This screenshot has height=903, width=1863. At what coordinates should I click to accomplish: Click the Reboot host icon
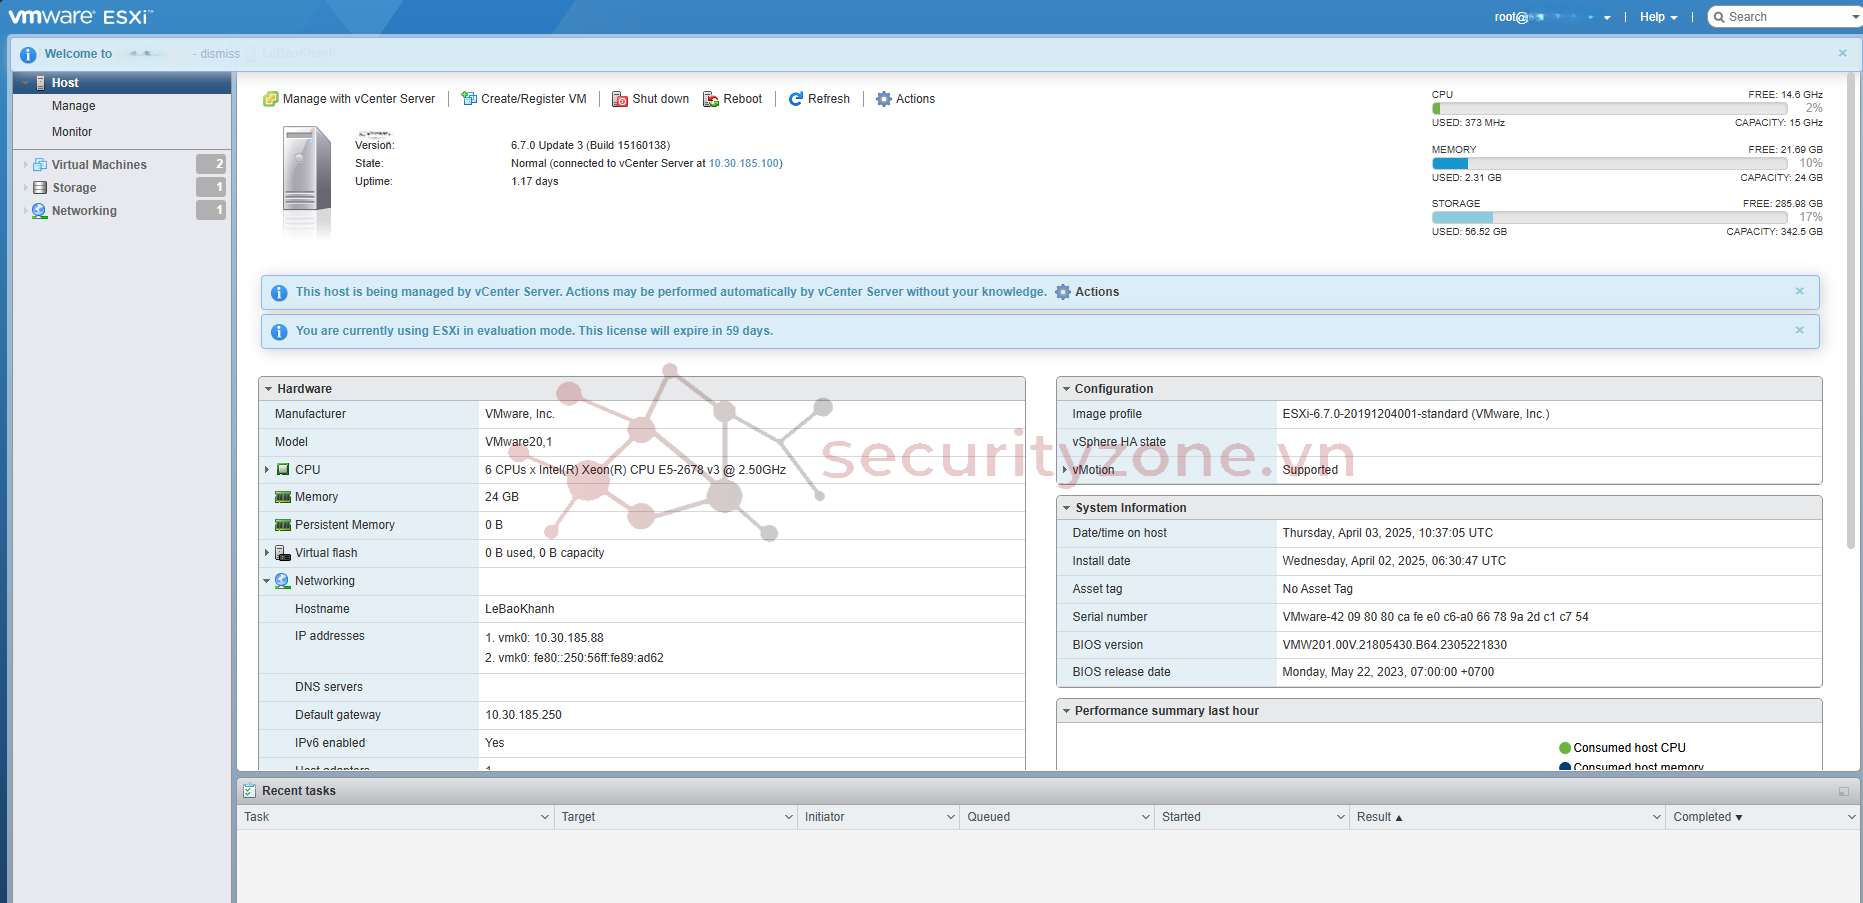coord(711,99)
